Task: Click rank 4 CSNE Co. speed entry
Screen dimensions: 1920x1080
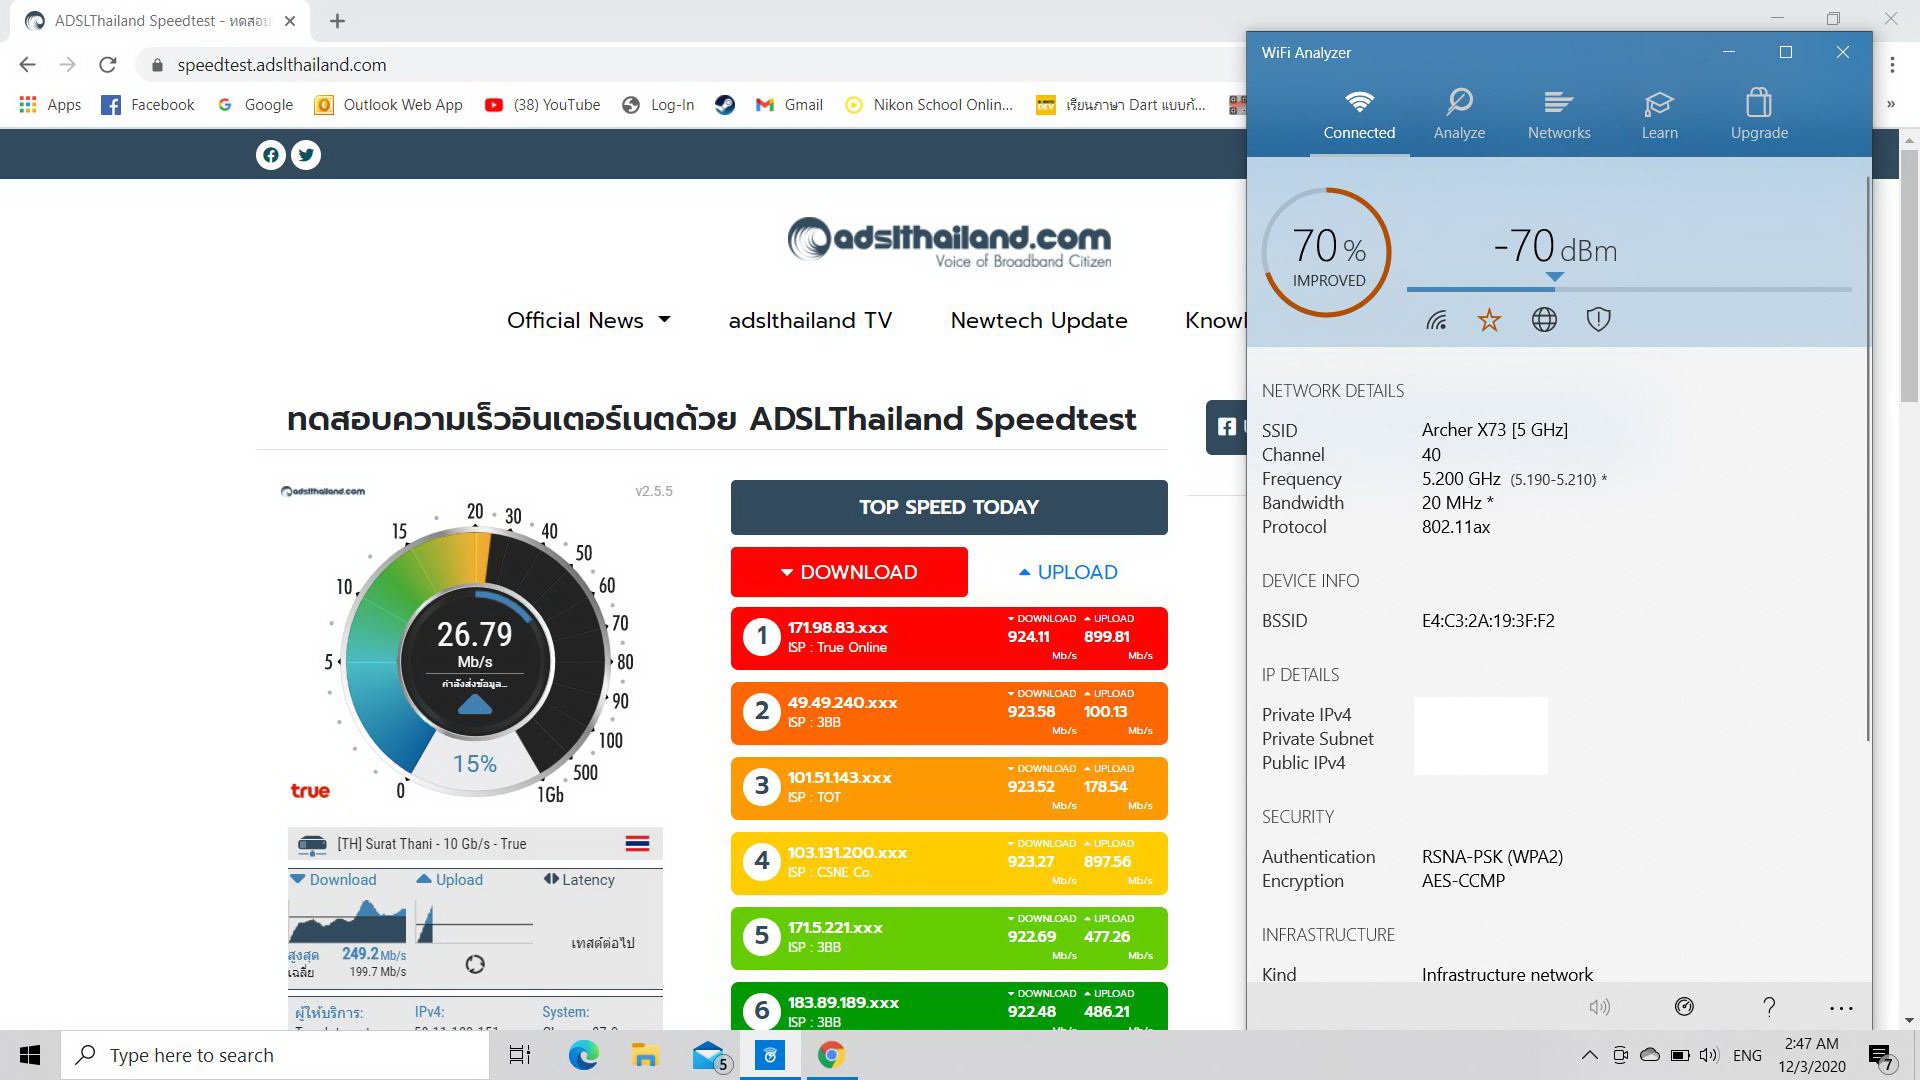Action: (949, 863)
